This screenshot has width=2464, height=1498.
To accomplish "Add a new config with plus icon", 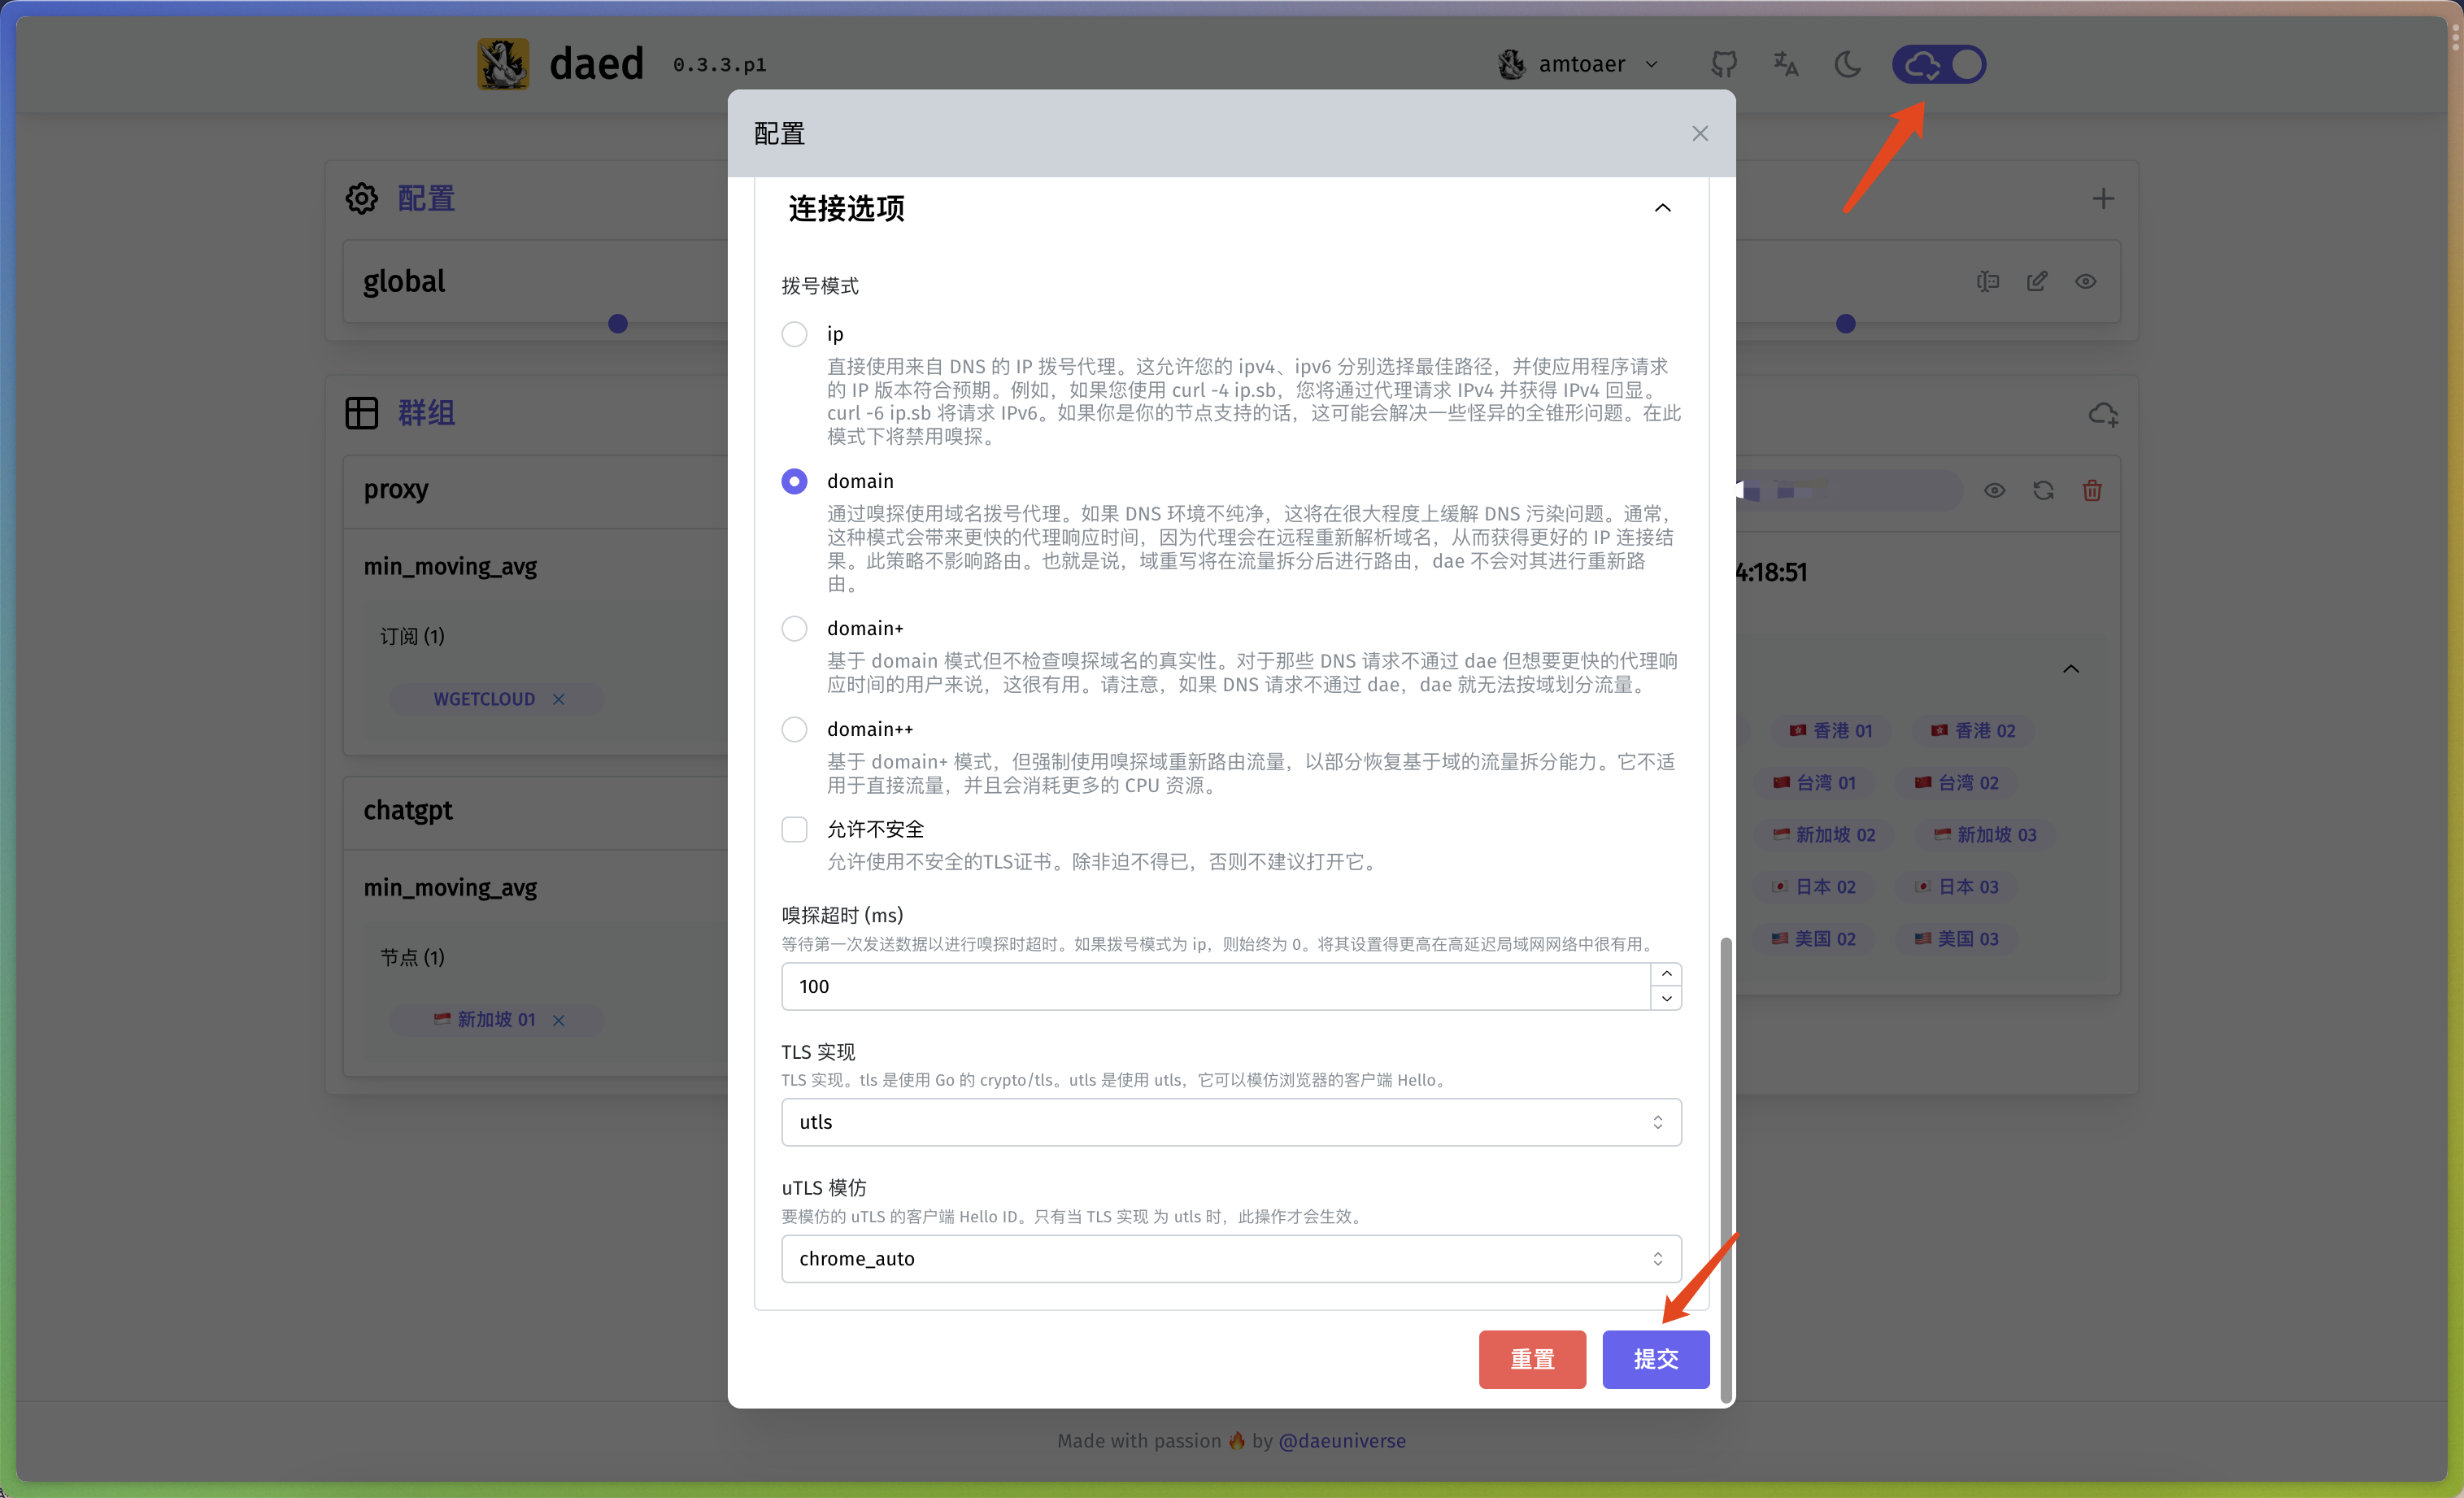I will 2103,199.
